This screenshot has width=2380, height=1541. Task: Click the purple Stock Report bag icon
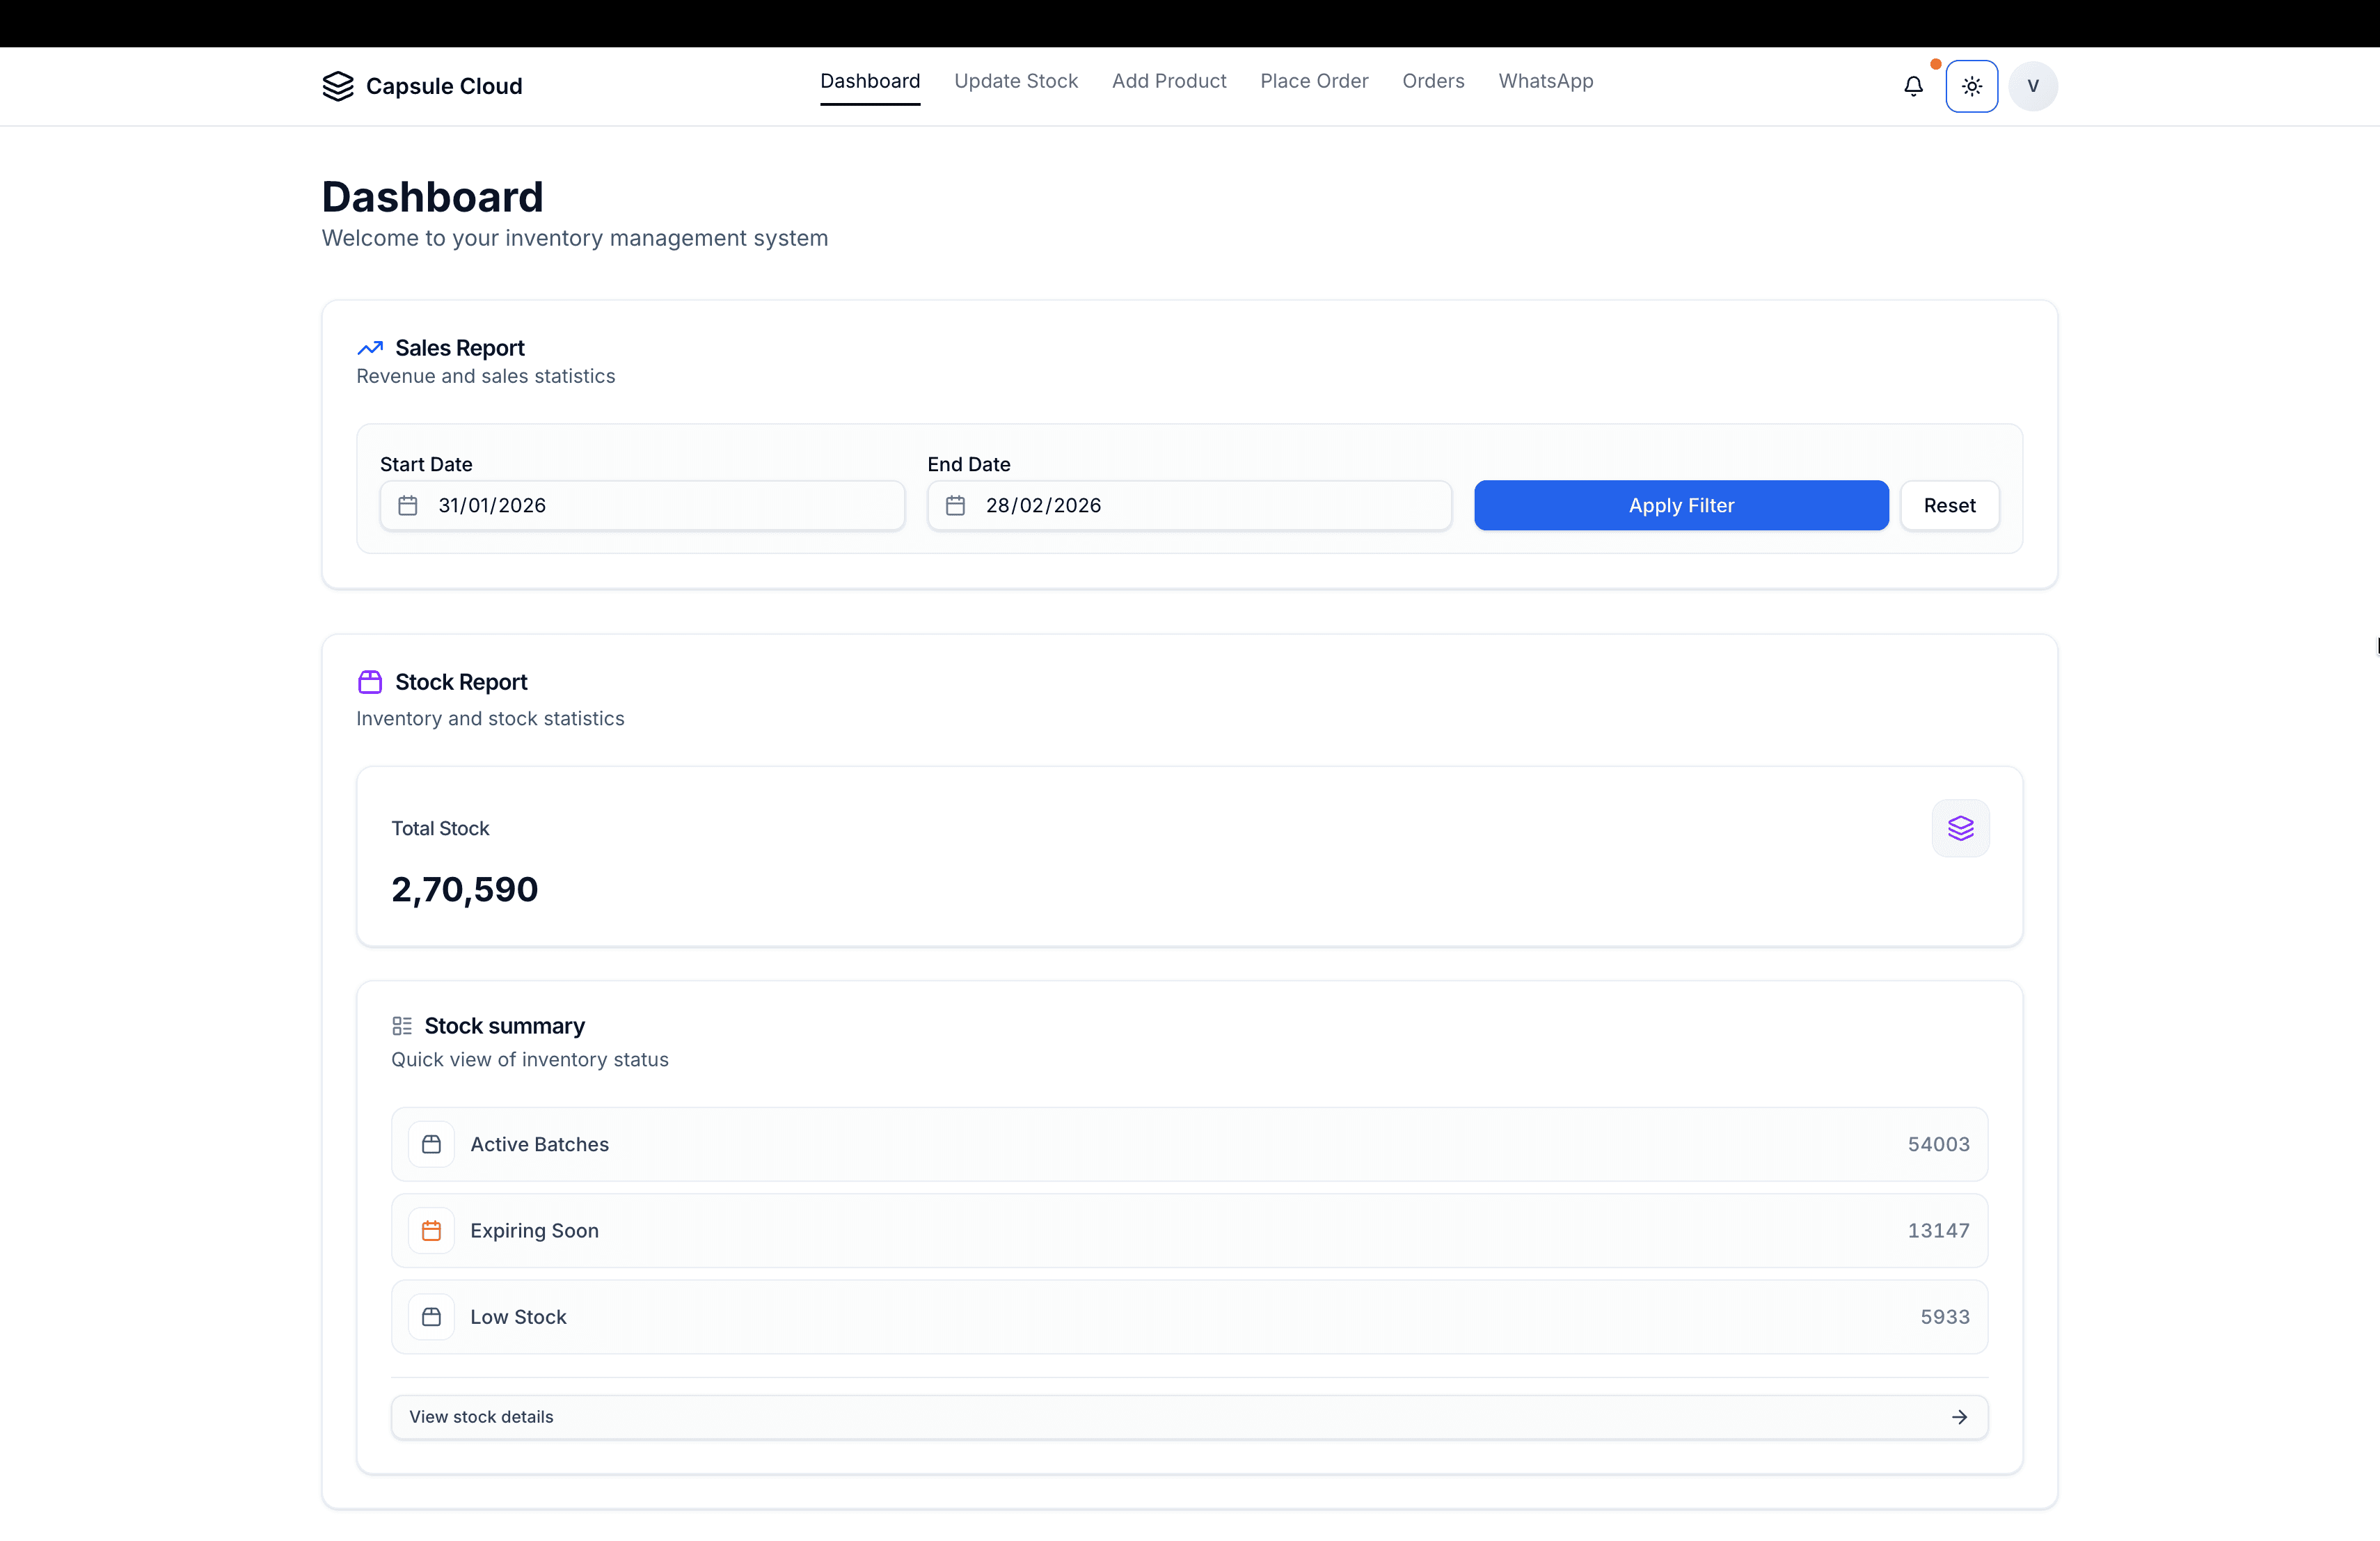tap(370, 681)
